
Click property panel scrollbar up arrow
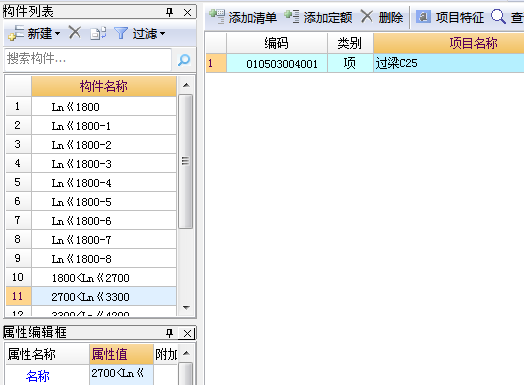(x=186, y=353)
